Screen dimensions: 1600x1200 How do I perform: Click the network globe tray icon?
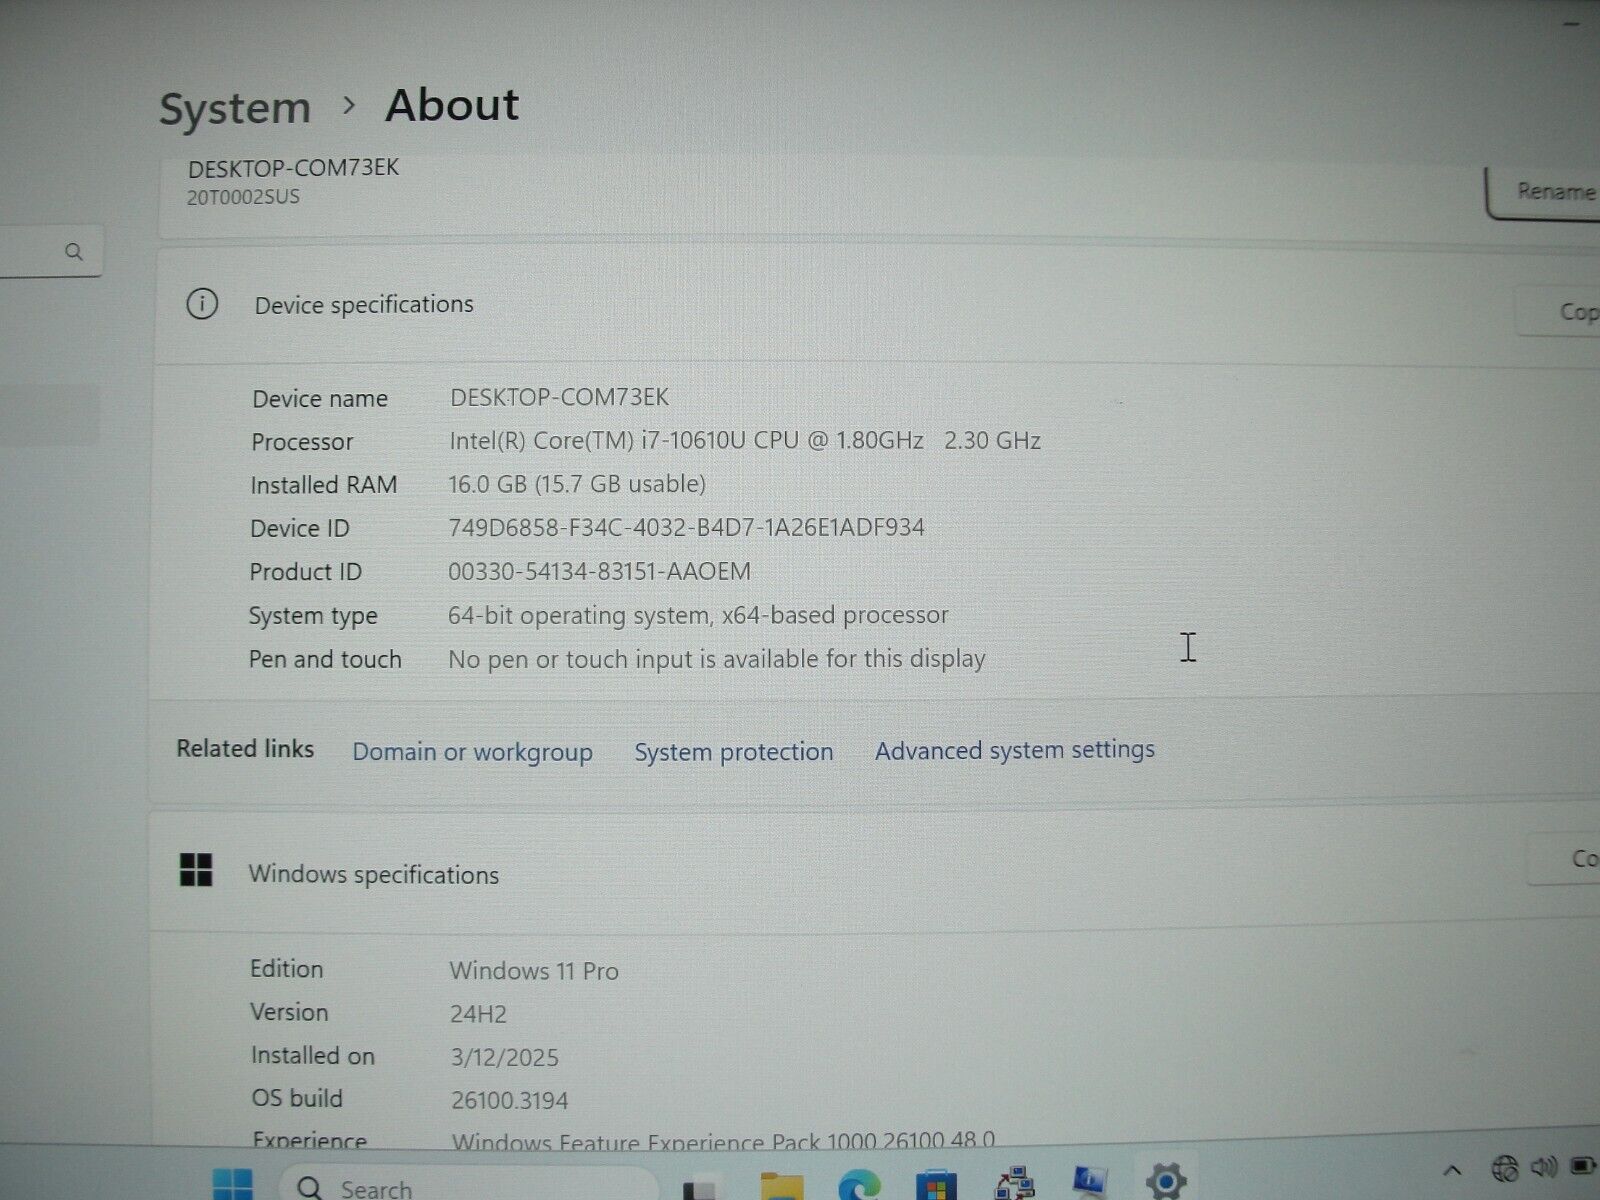tap(1505, 1168)
